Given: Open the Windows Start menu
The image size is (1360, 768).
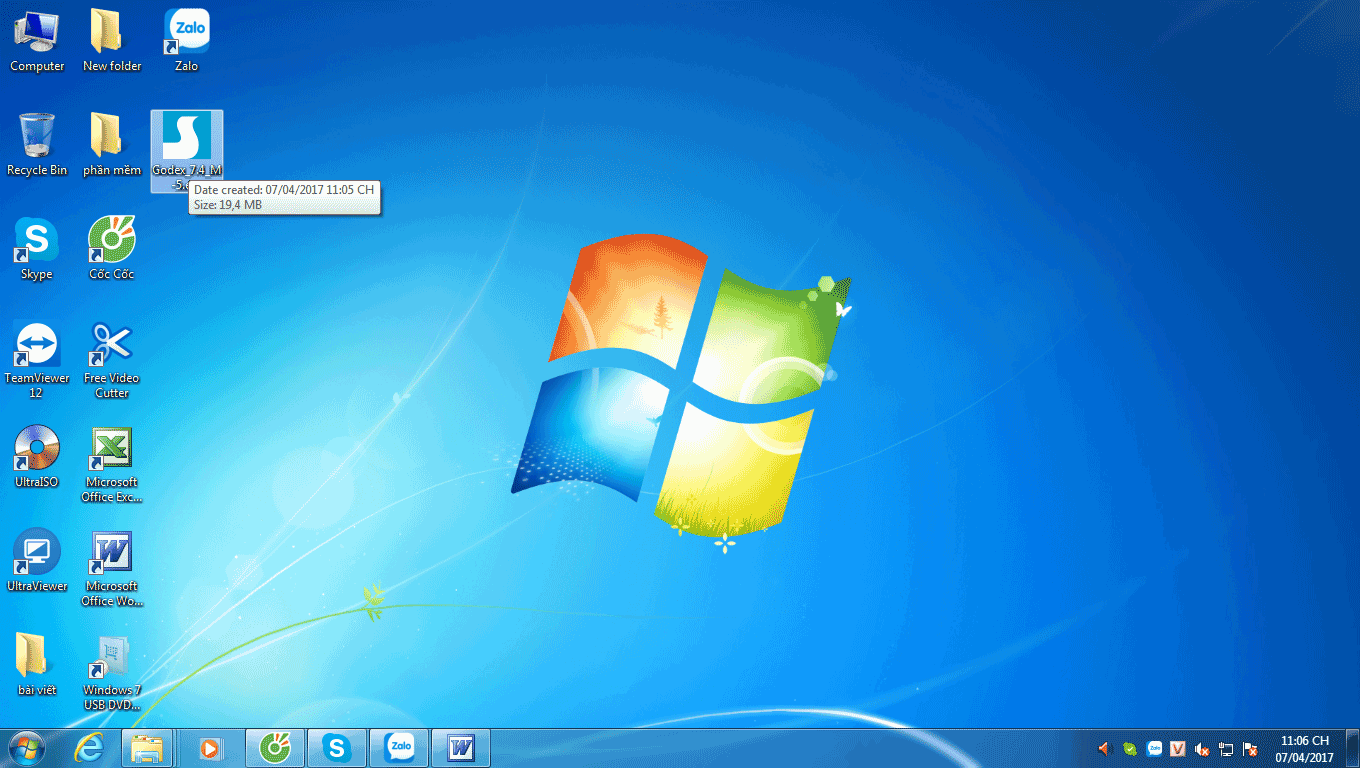Looking at the screenshot, I should point(27,748).
